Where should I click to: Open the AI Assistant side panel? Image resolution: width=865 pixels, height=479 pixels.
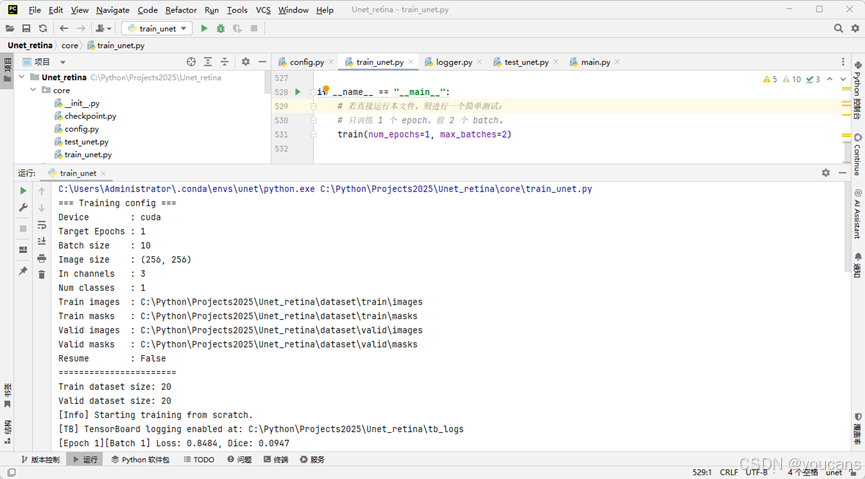click(857, 214)
